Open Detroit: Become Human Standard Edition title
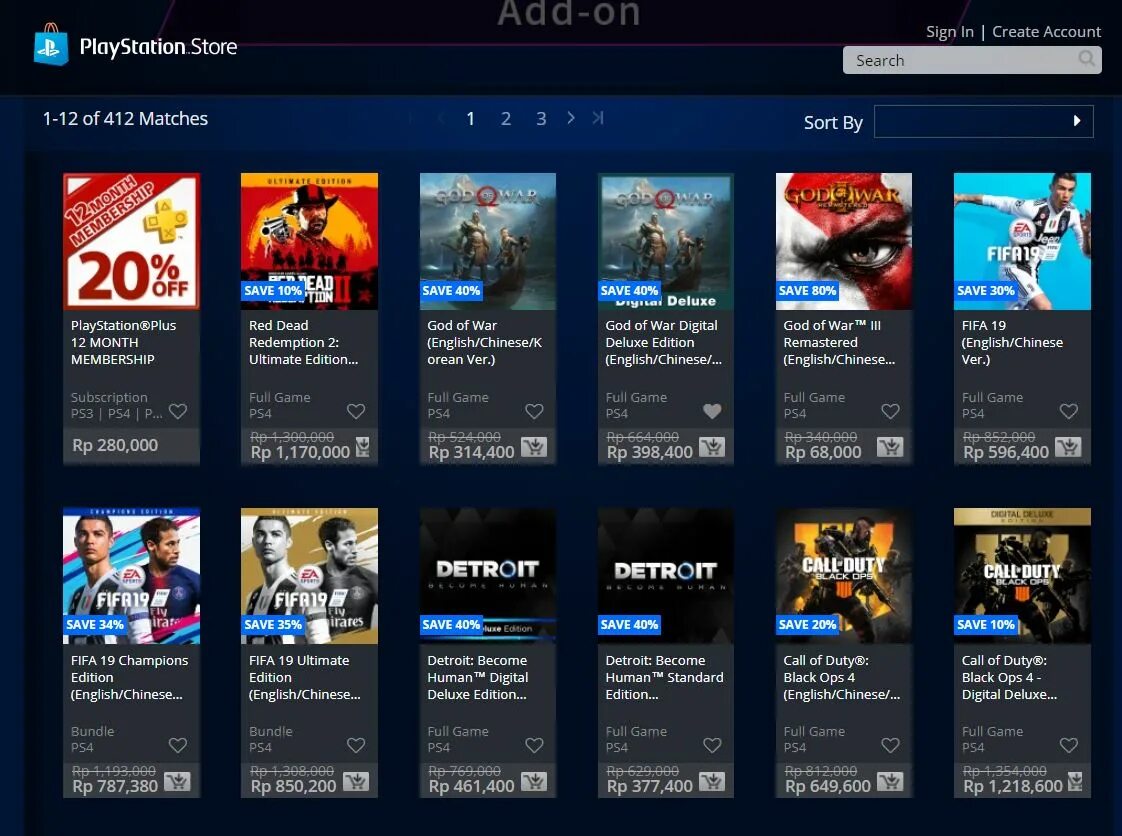This screenshot has width=1122, height=836. coord(664,677)
